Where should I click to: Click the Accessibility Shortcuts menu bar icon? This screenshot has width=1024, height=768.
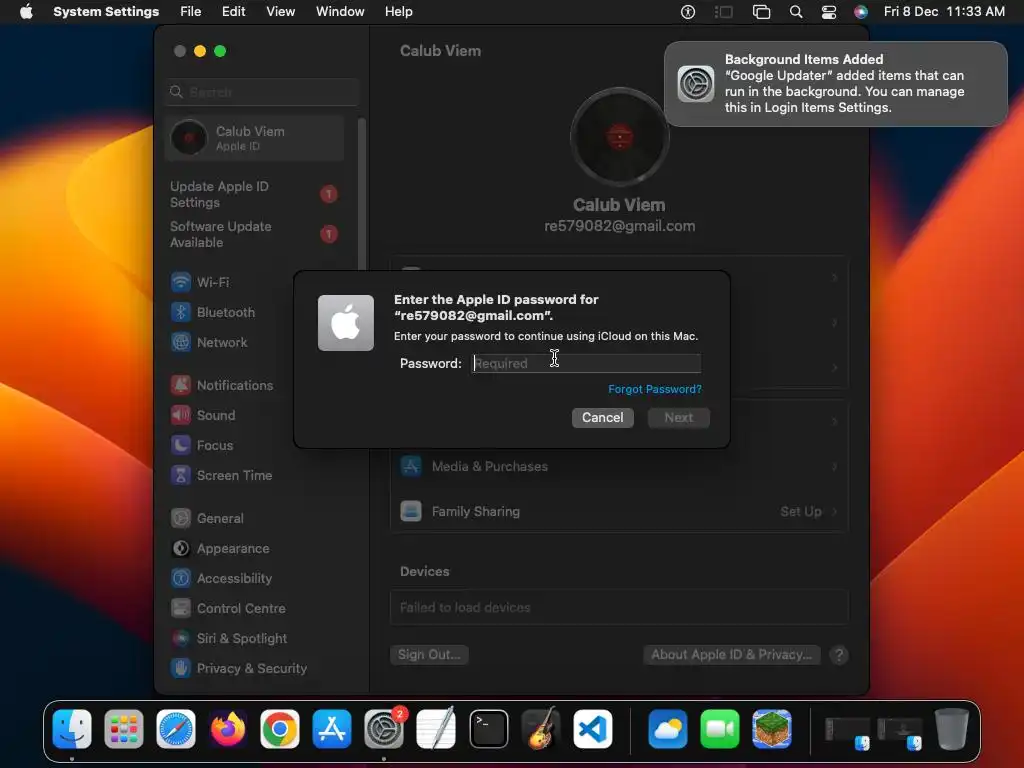pyautogui.click(x=688, y=12)
